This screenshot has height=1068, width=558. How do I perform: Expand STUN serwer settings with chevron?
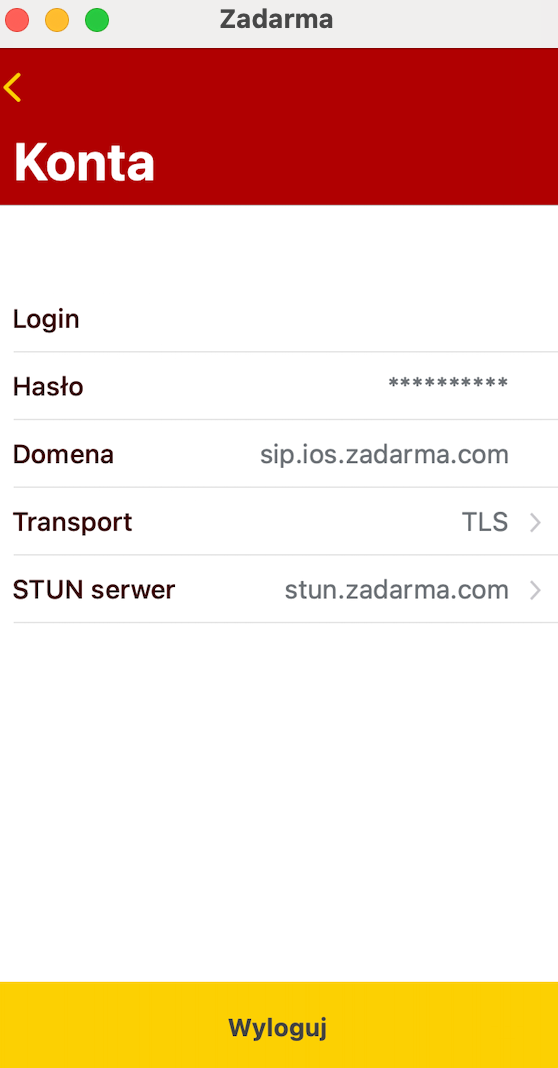pyautogui.click(x=536, y=591)
